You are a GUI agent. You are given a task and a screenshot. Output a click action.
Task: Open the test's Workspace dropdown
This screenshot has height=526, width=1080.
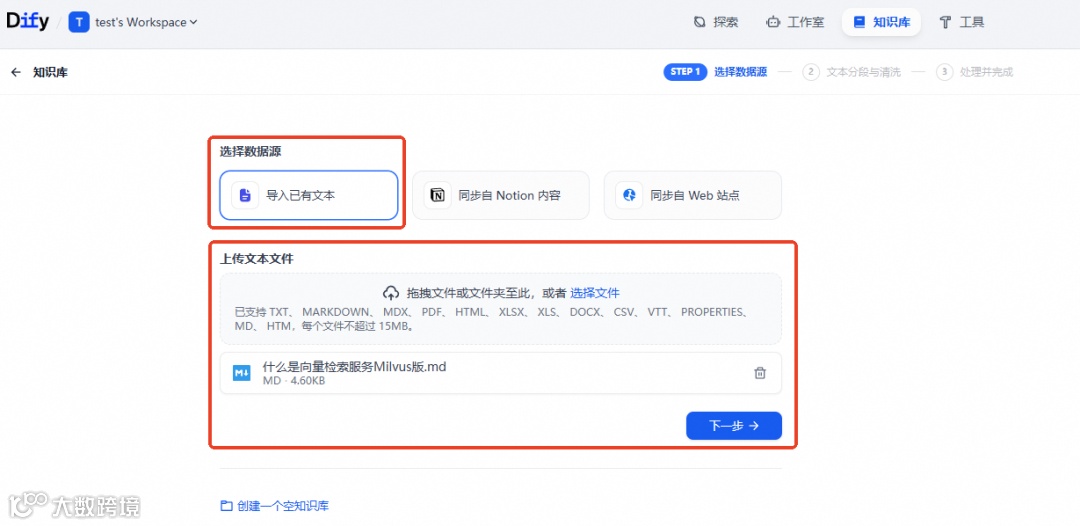pyautogui.click(x=146, y=22)
